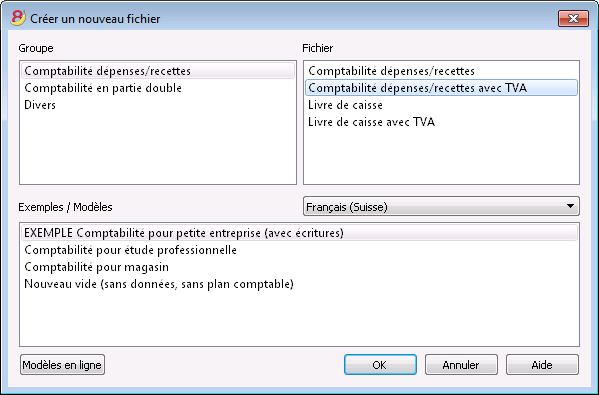The image size is (599, 395).
Task: Select Comptabilité pour étude professionnelle template
Action: click(300, 250)
